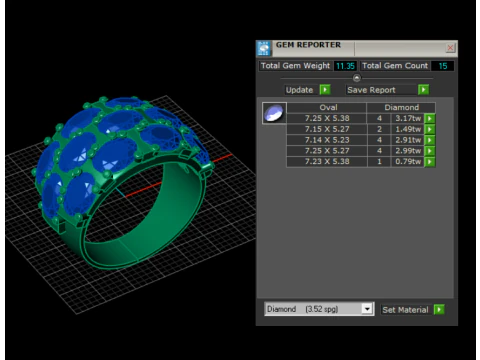Click the 0.79tw weight cell
The height and width of the screenshot is (360, 480).
[408, 161]
